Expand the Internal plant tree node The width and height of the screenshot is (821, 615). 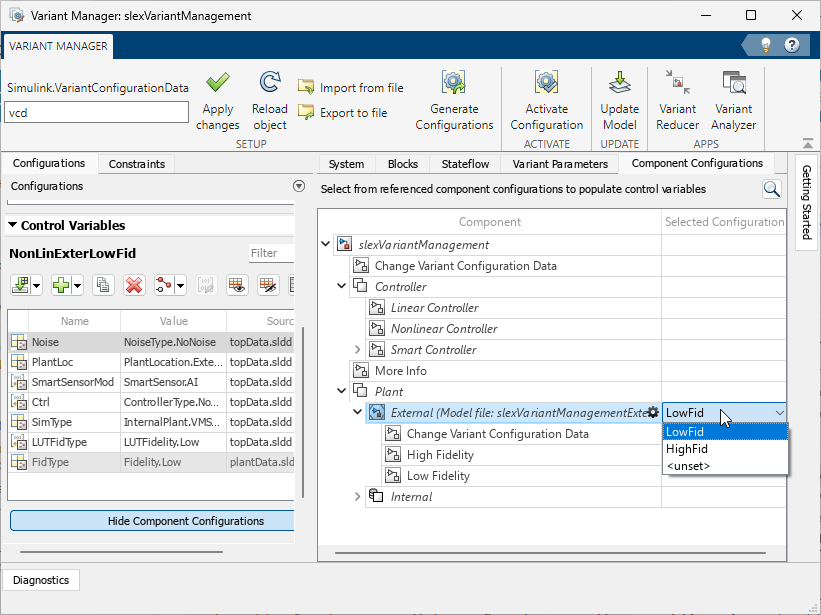[358, 497]
